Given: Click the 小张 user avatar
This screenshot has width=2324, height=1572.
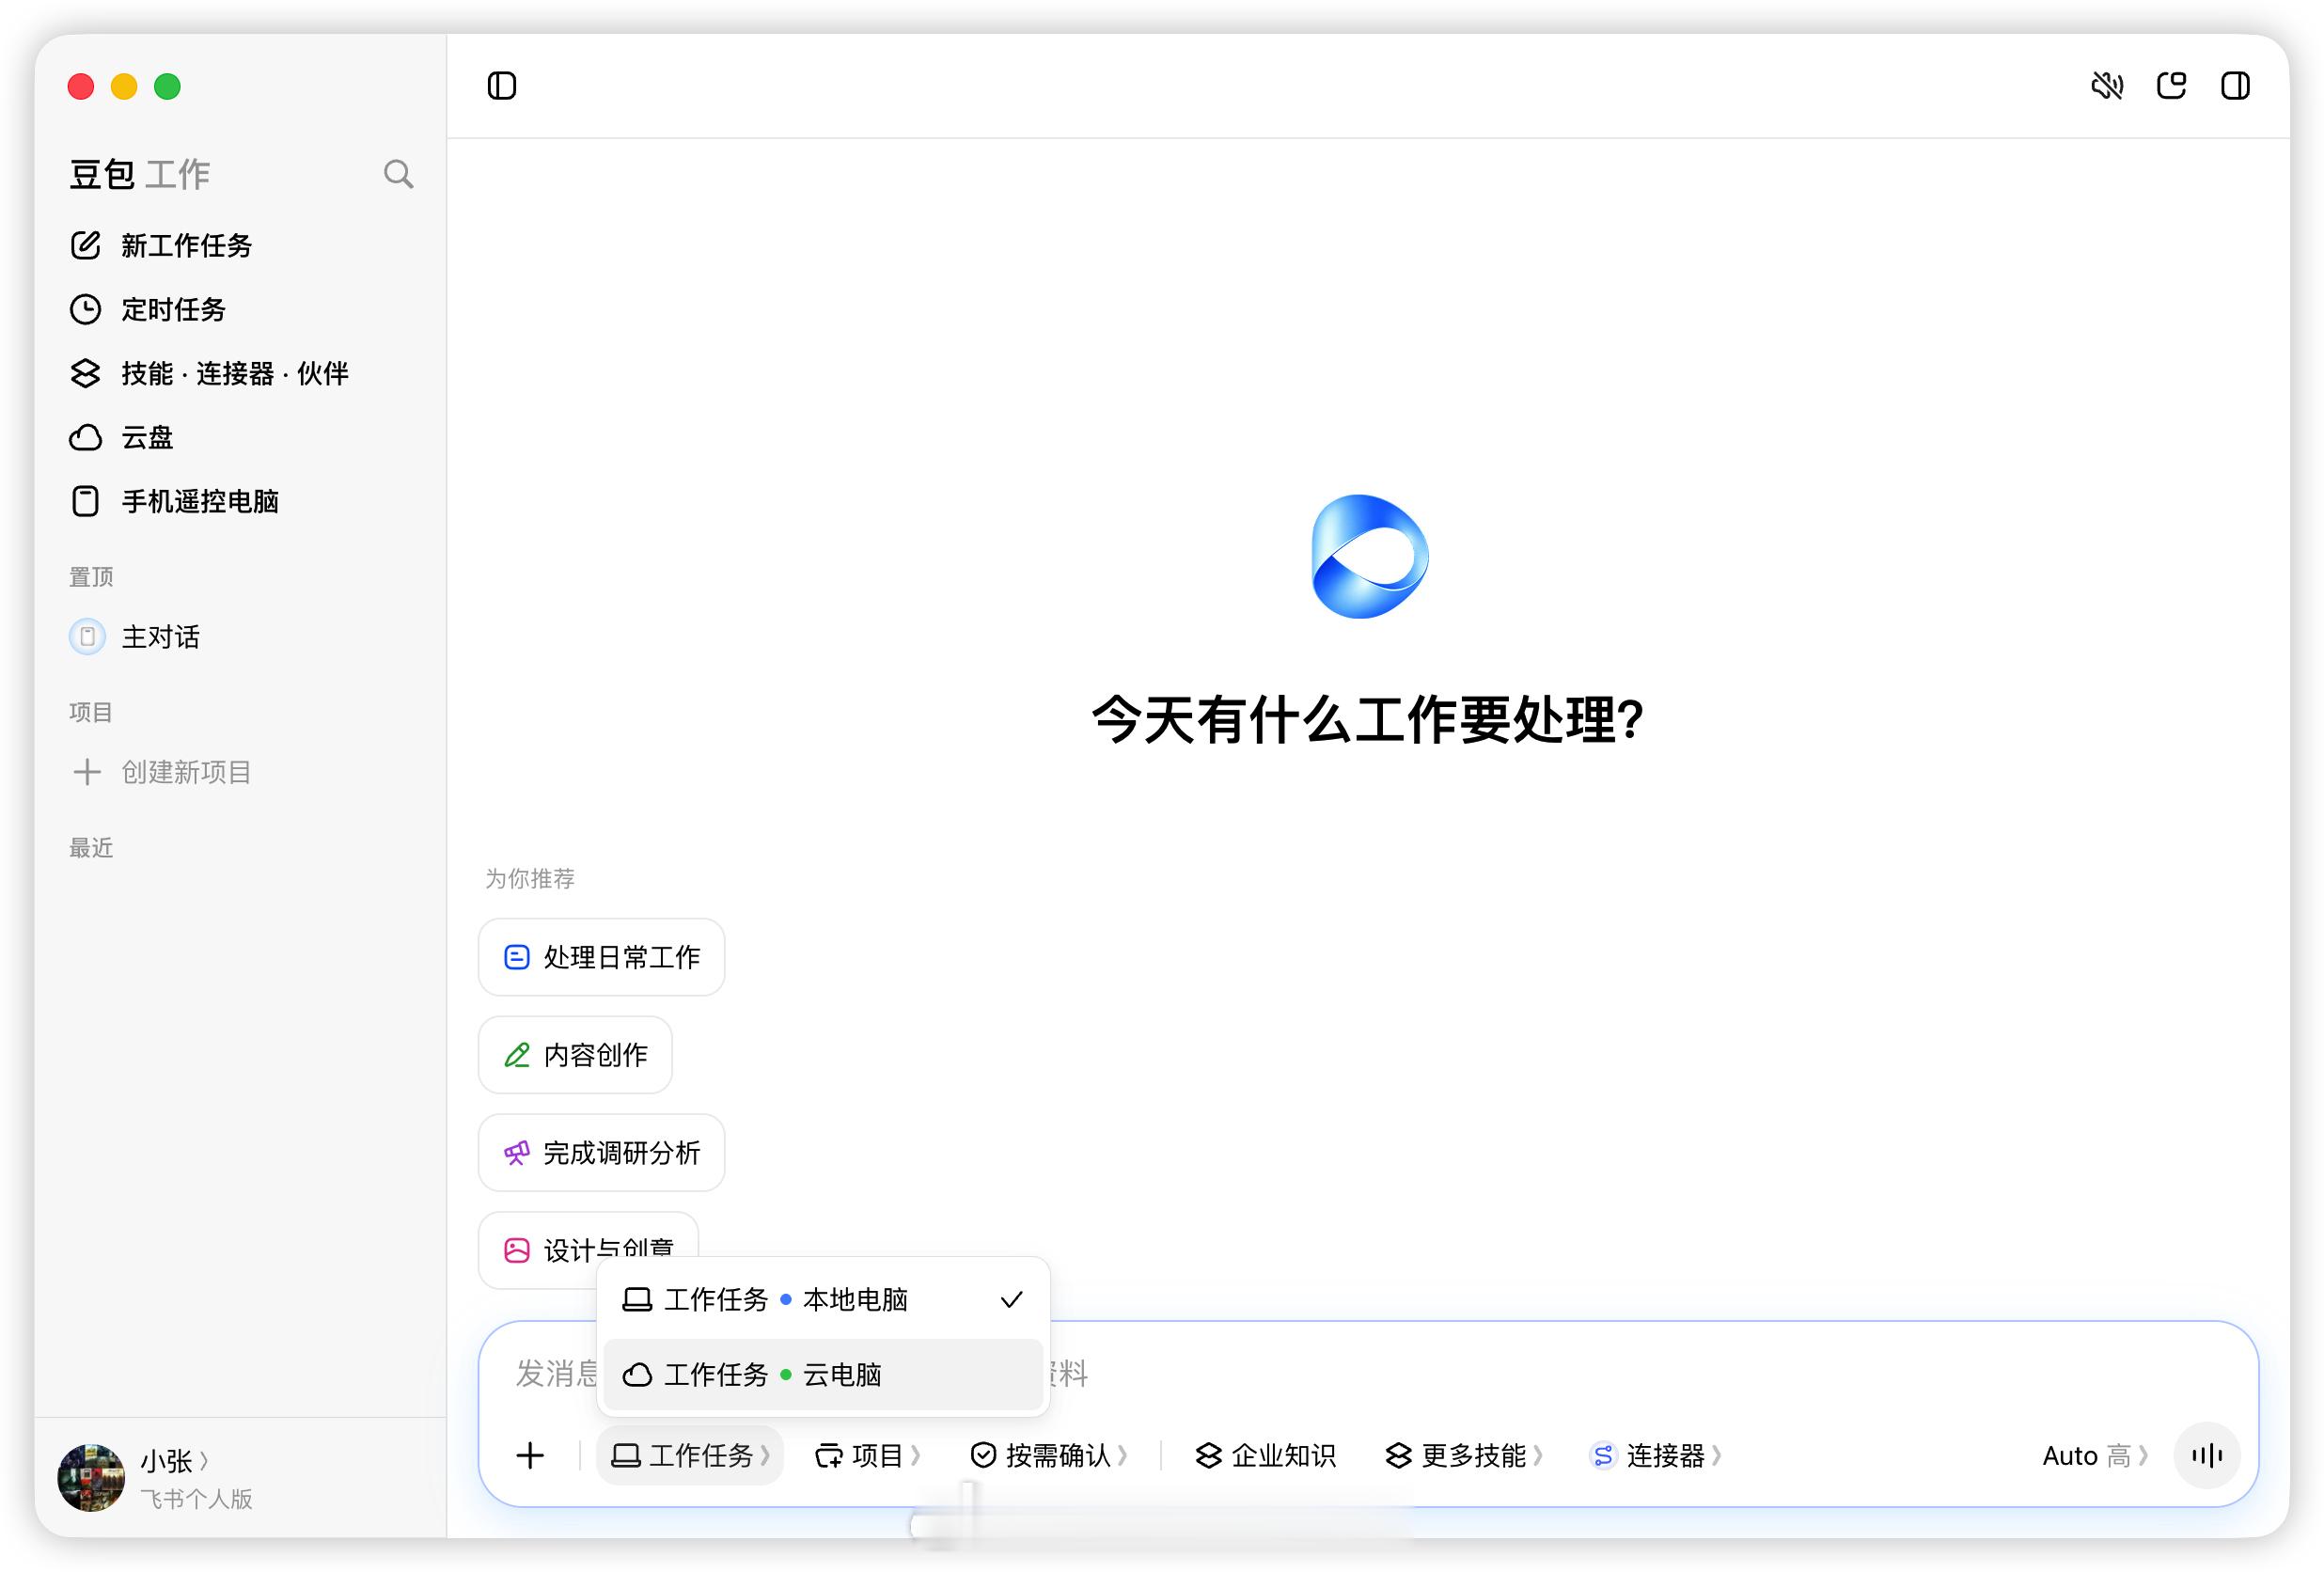Looking at the screenshot, I should tap(91, 1477).
